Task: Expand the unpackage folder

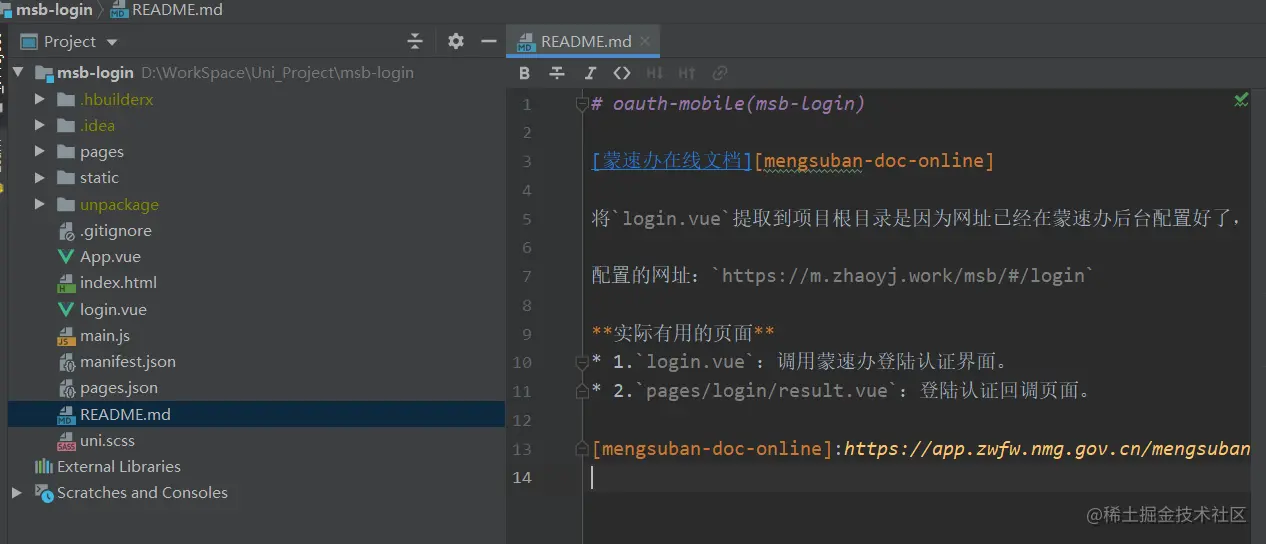Action: [40, 204]
